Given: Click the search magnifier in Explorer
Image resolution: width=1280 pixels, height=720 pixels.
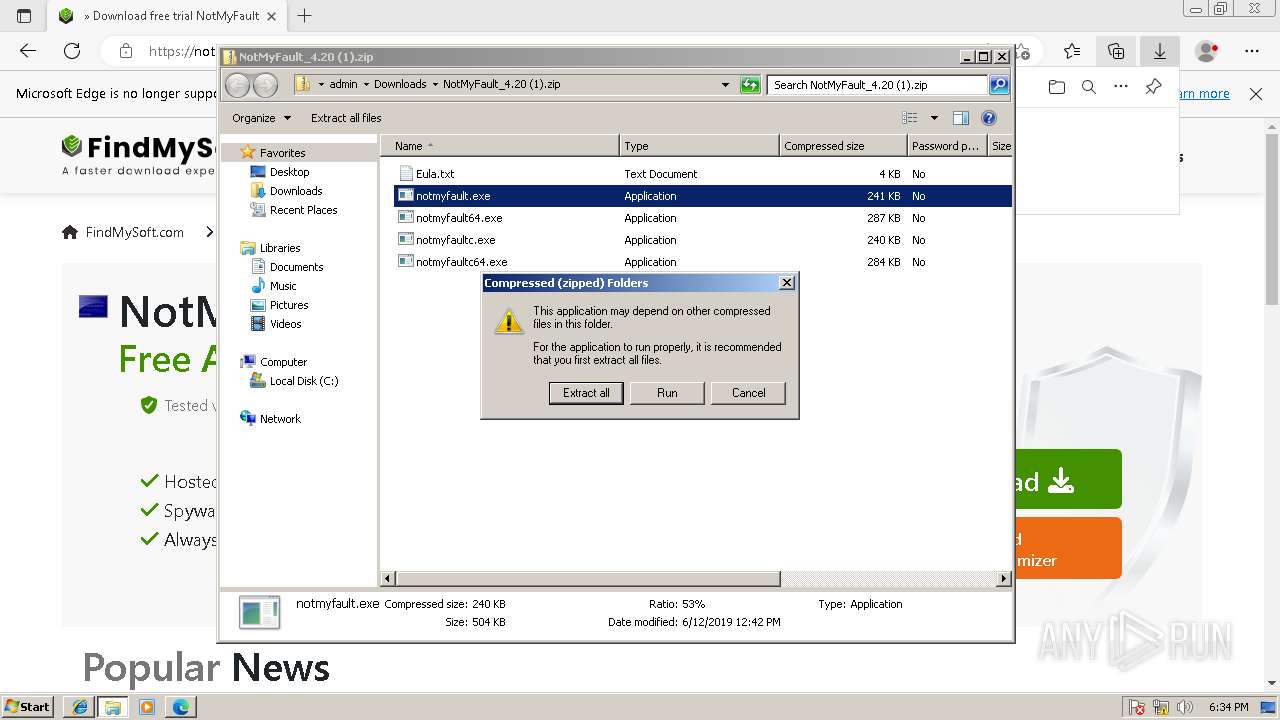Looking at the screenshot, I should tap(998, 85).
